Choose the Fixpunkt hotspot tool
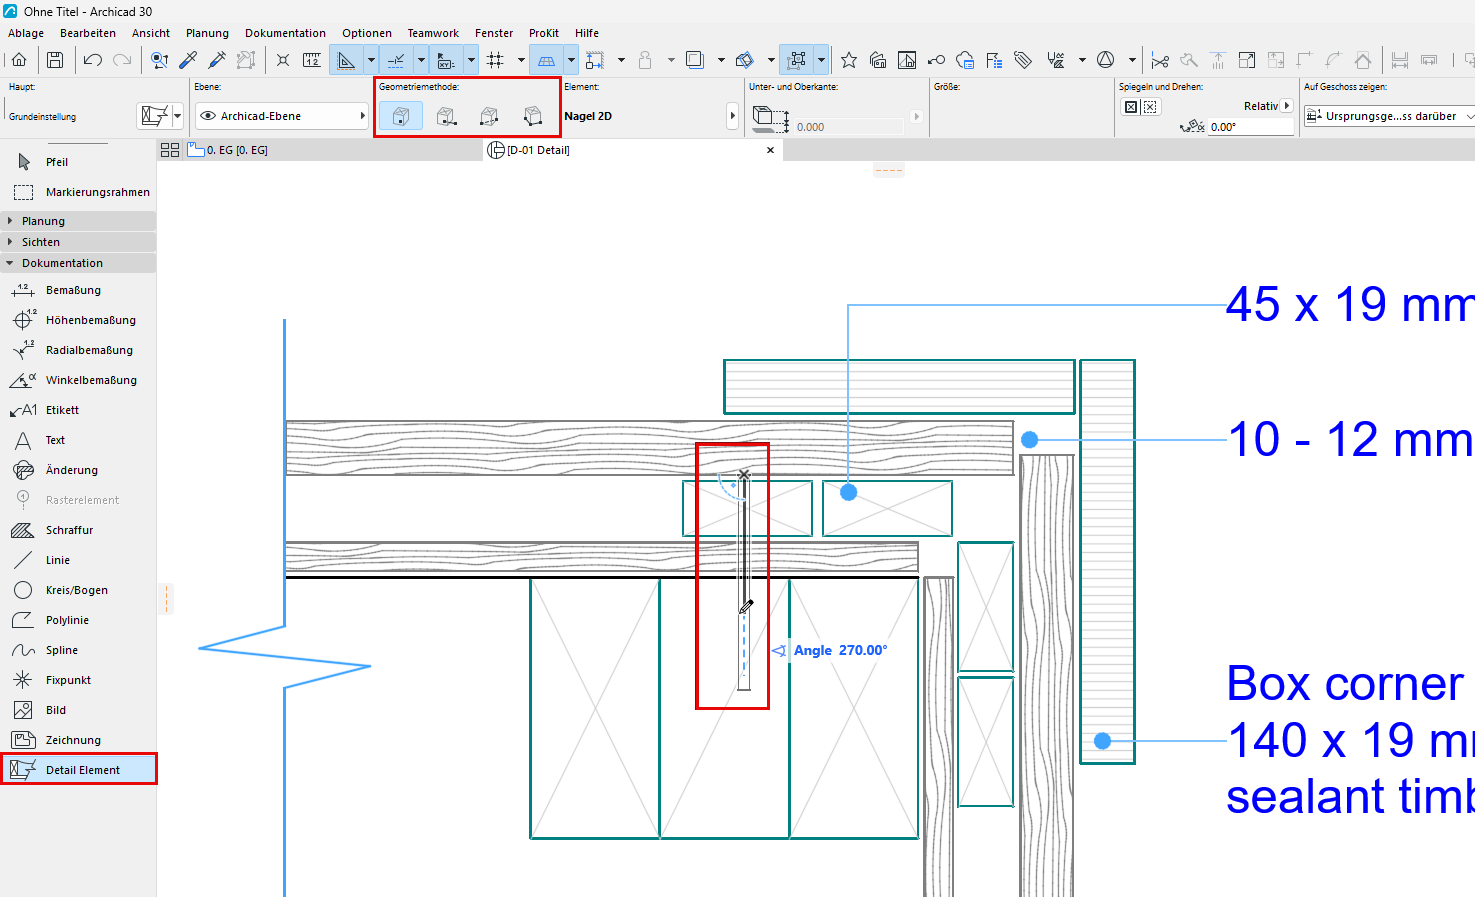The width and height of the screenshot is (1475, 897). [78, 680]
